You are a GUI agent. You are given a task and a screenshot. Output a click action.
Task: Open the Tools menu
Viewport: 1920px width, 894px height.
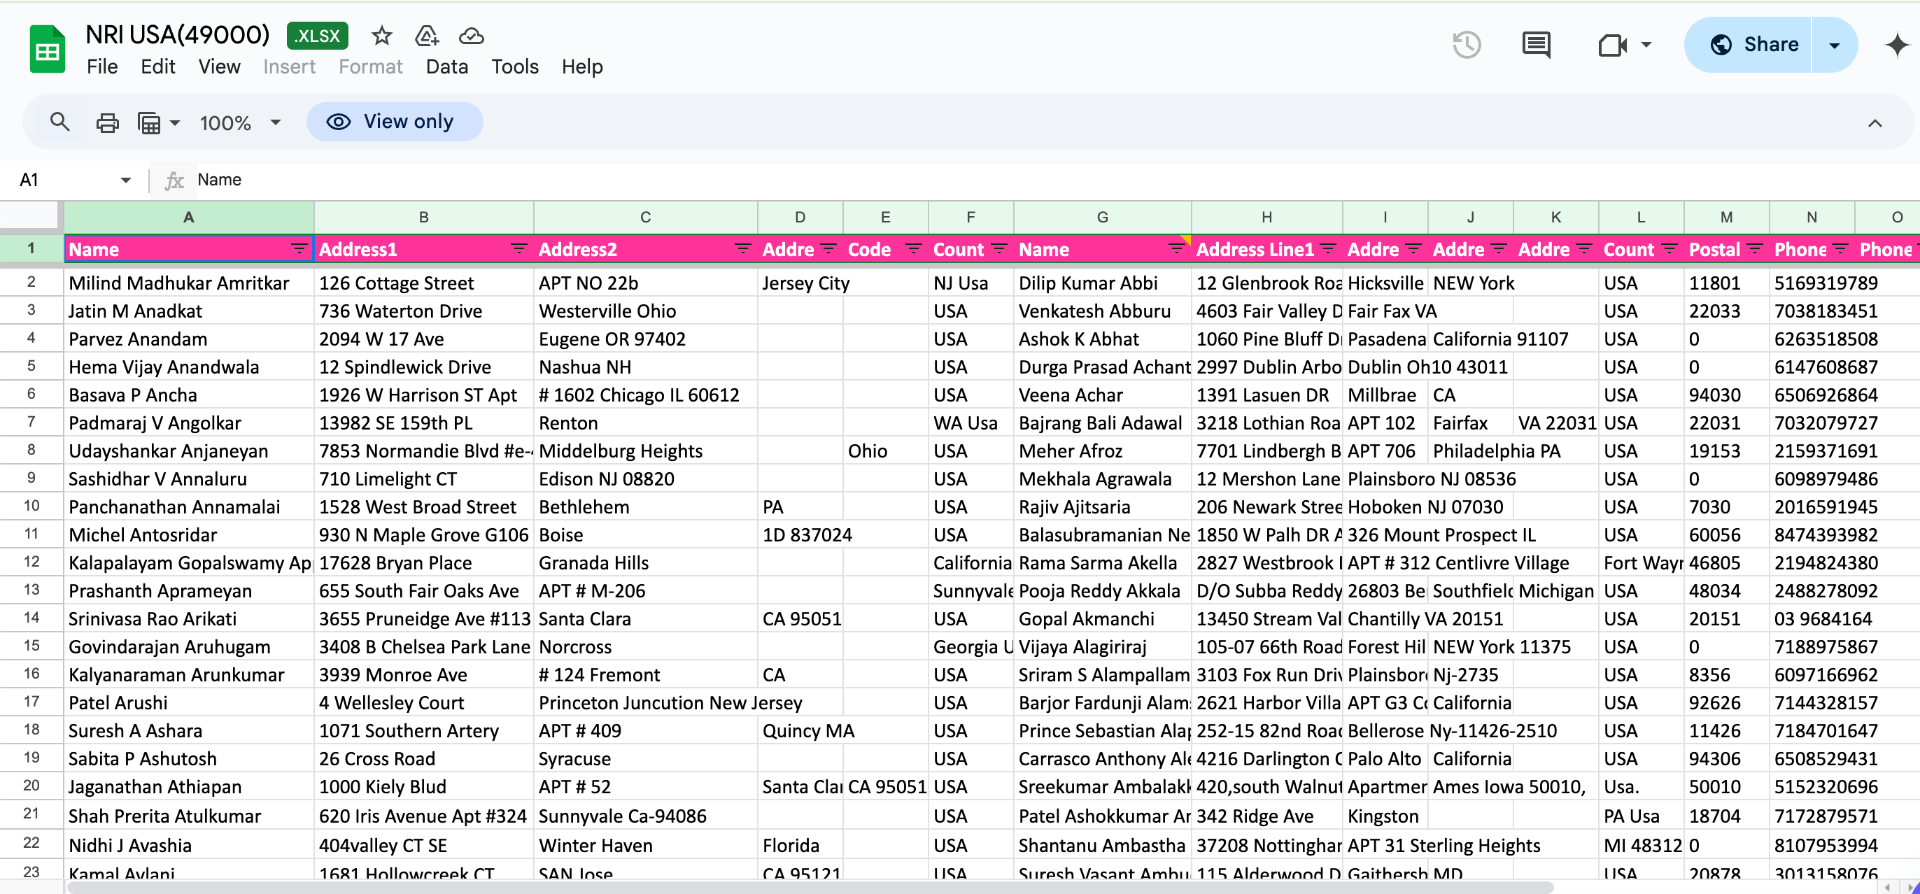[x=515, y=67]
